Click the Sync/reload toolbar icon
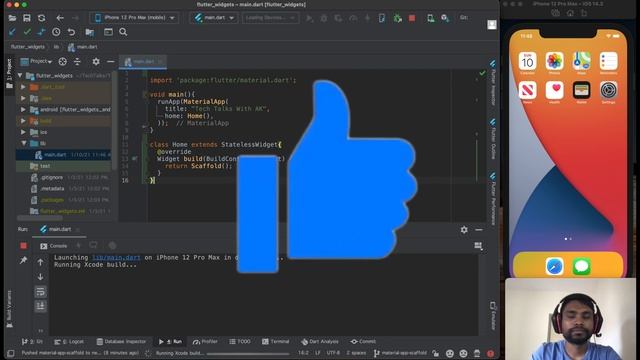The image size is (640, 360). pyautogui.click(x=42, y=18)
